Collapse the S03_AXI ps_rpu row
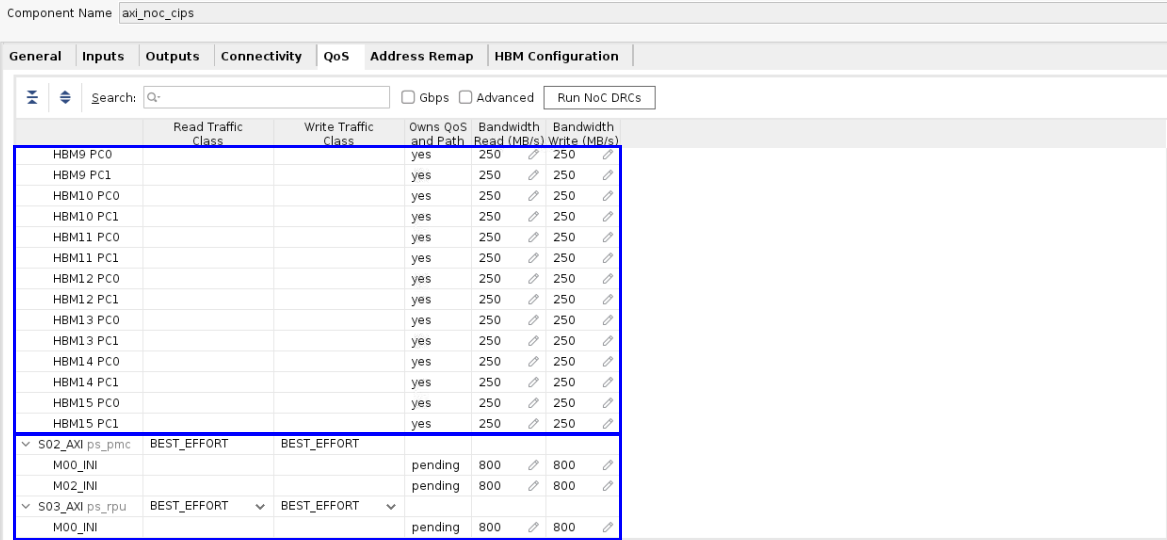Viewport: 1167px width, 540px height. 24,506
